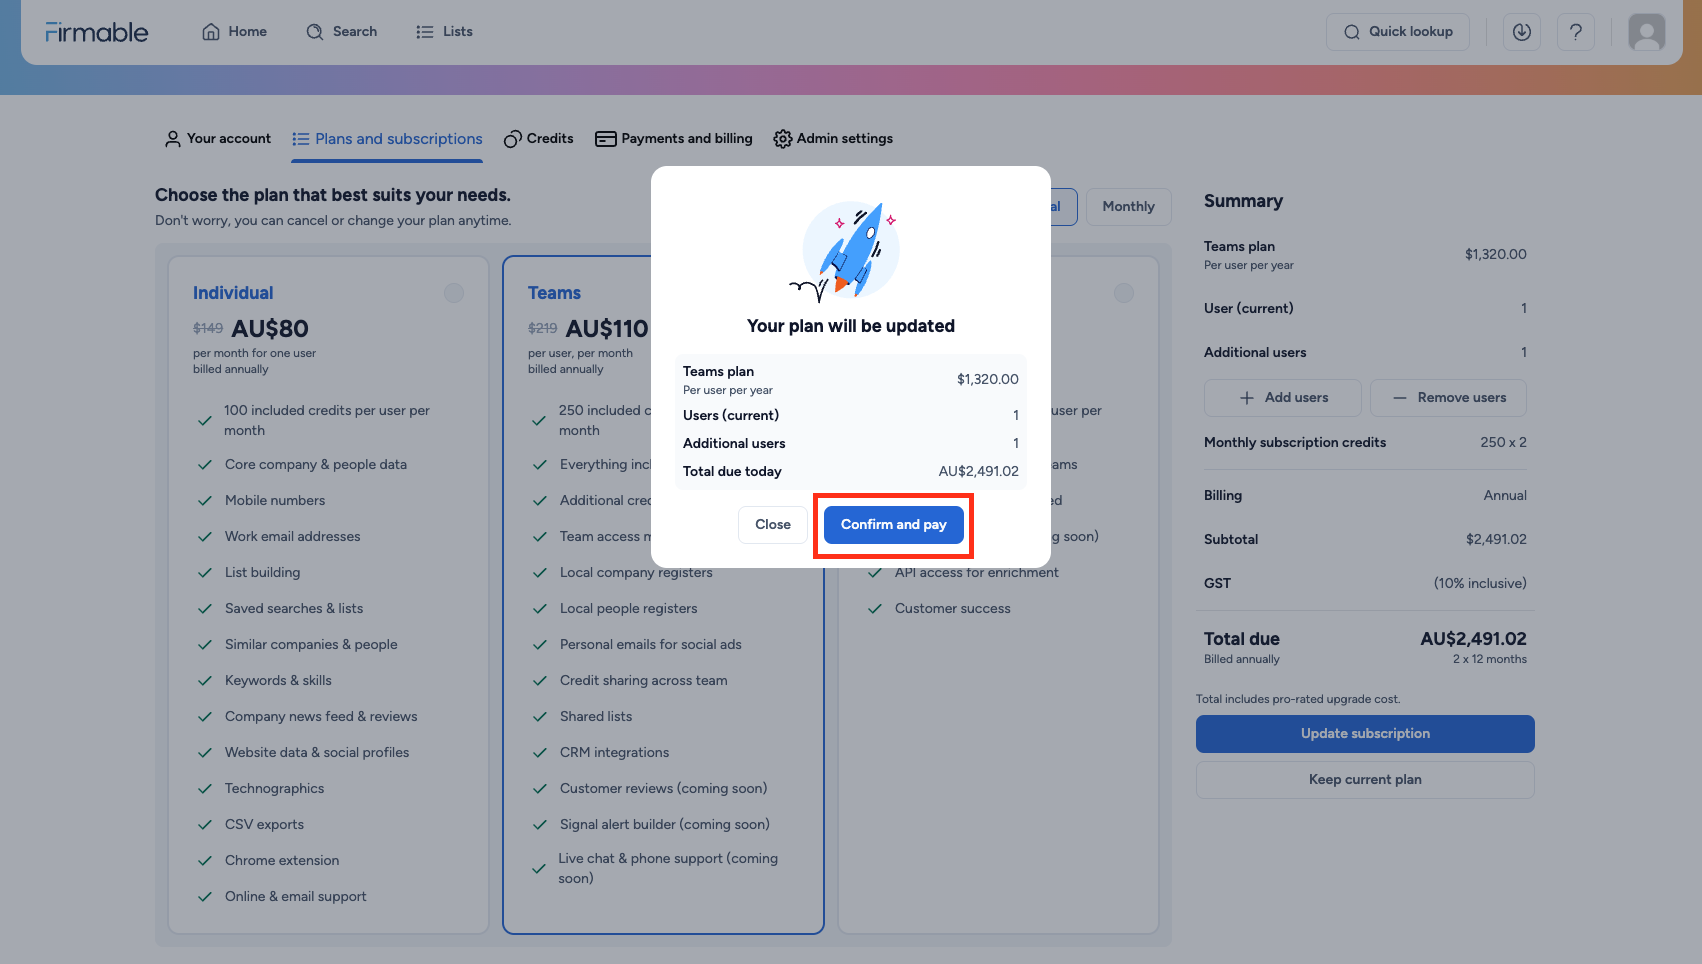Open Search in top navigation

point(341,32)
